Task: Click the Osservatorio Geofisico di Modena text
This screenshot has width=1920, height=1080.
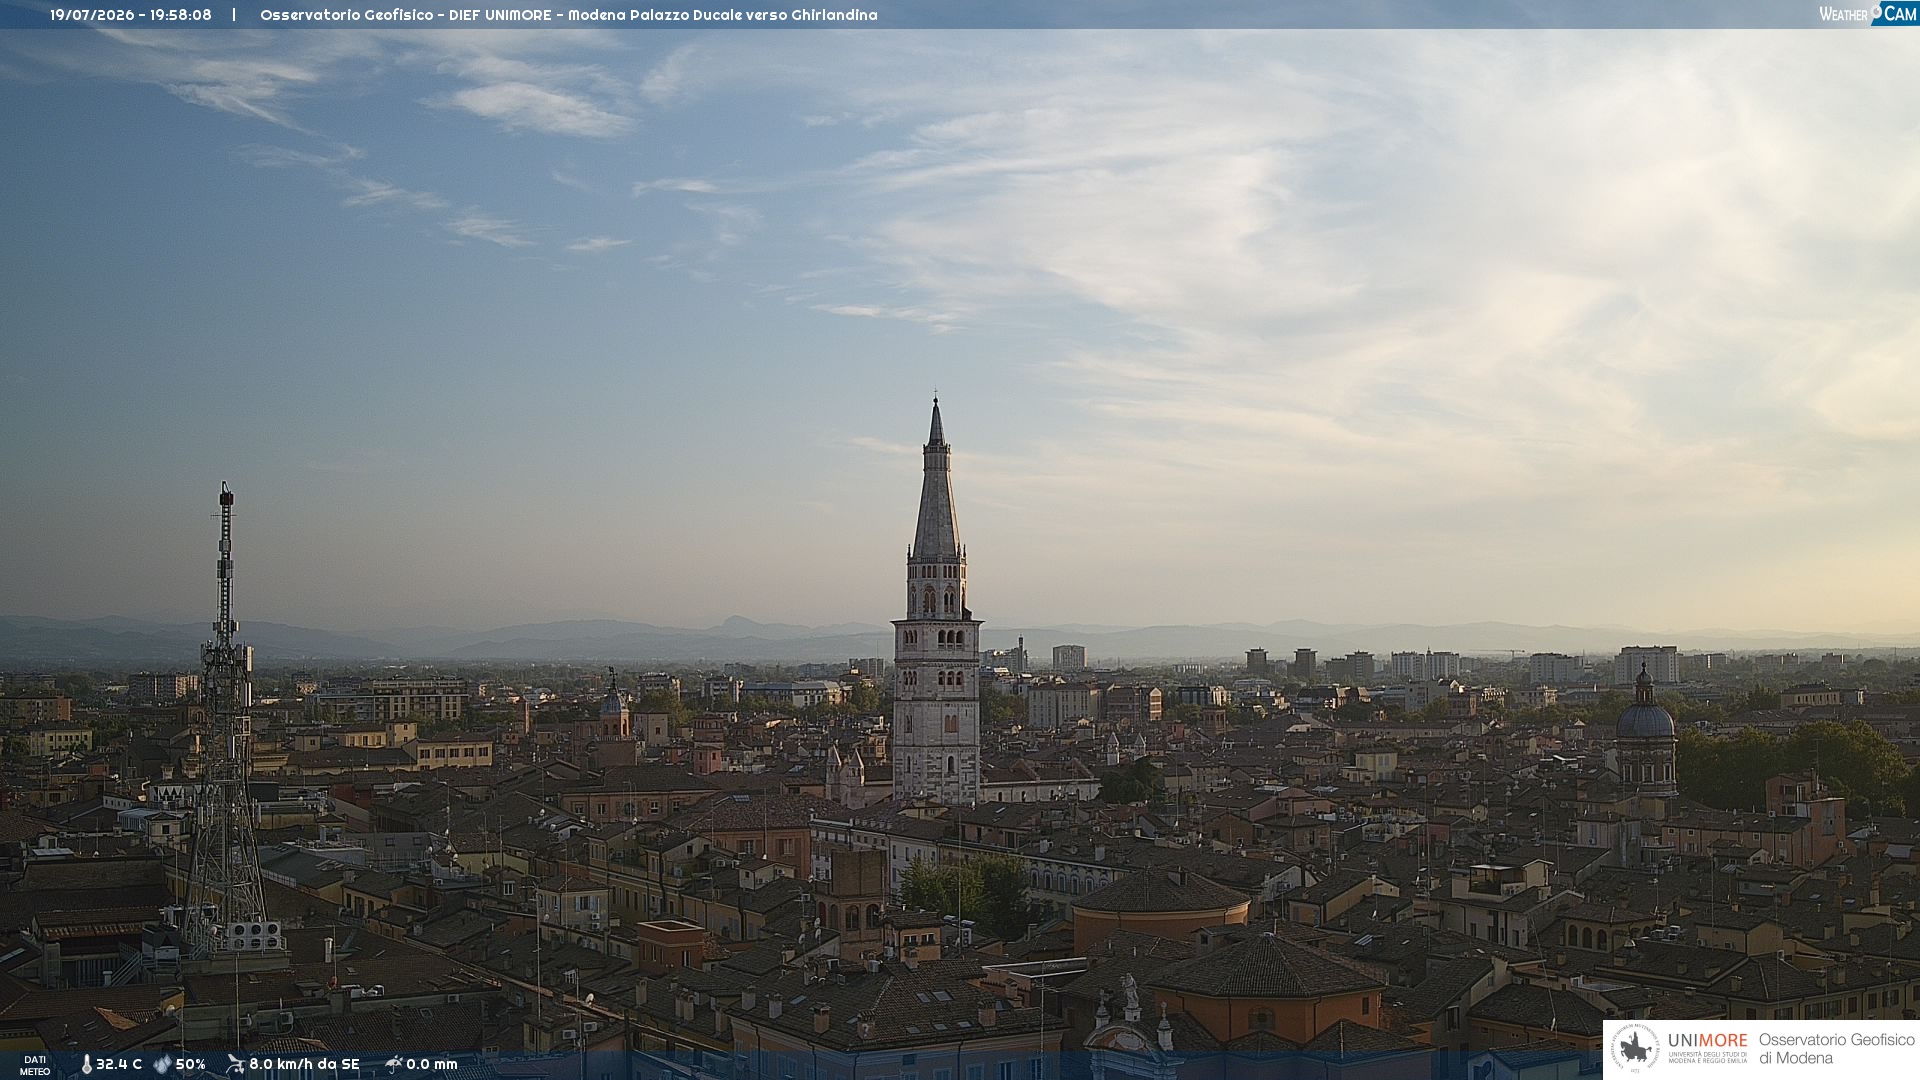Action: (1837, 1049)
